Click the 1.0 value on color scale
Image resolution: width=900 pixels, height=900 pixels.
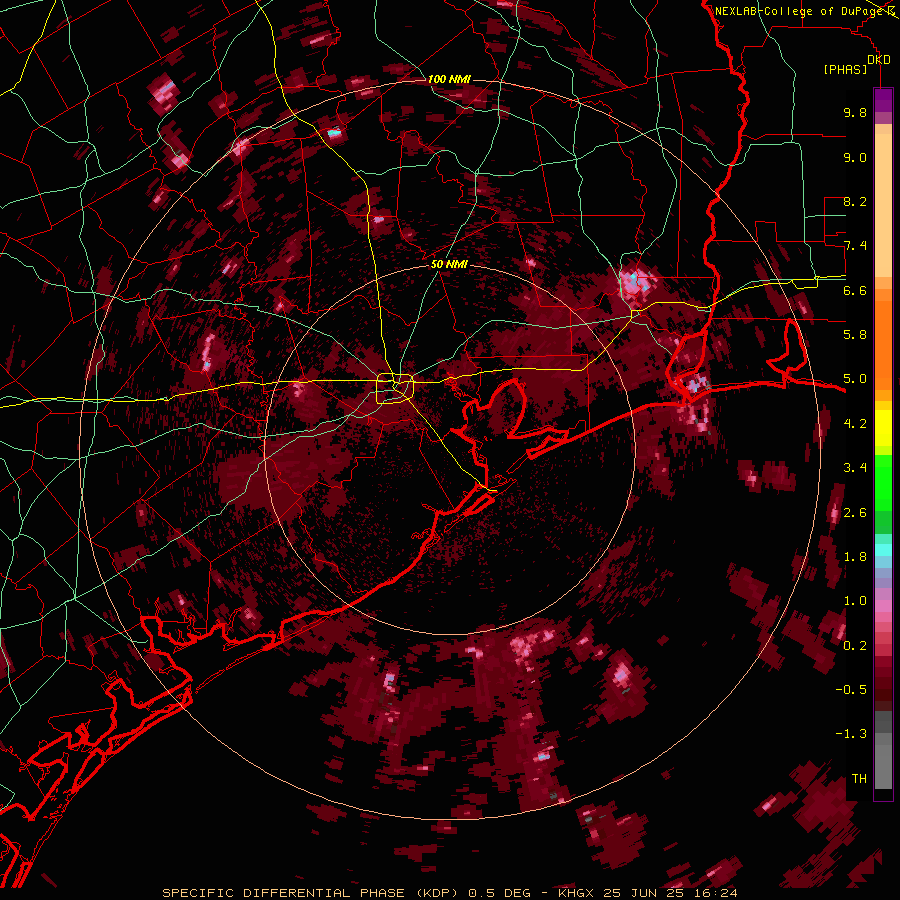pyautogui.click(x=855, y=601)
